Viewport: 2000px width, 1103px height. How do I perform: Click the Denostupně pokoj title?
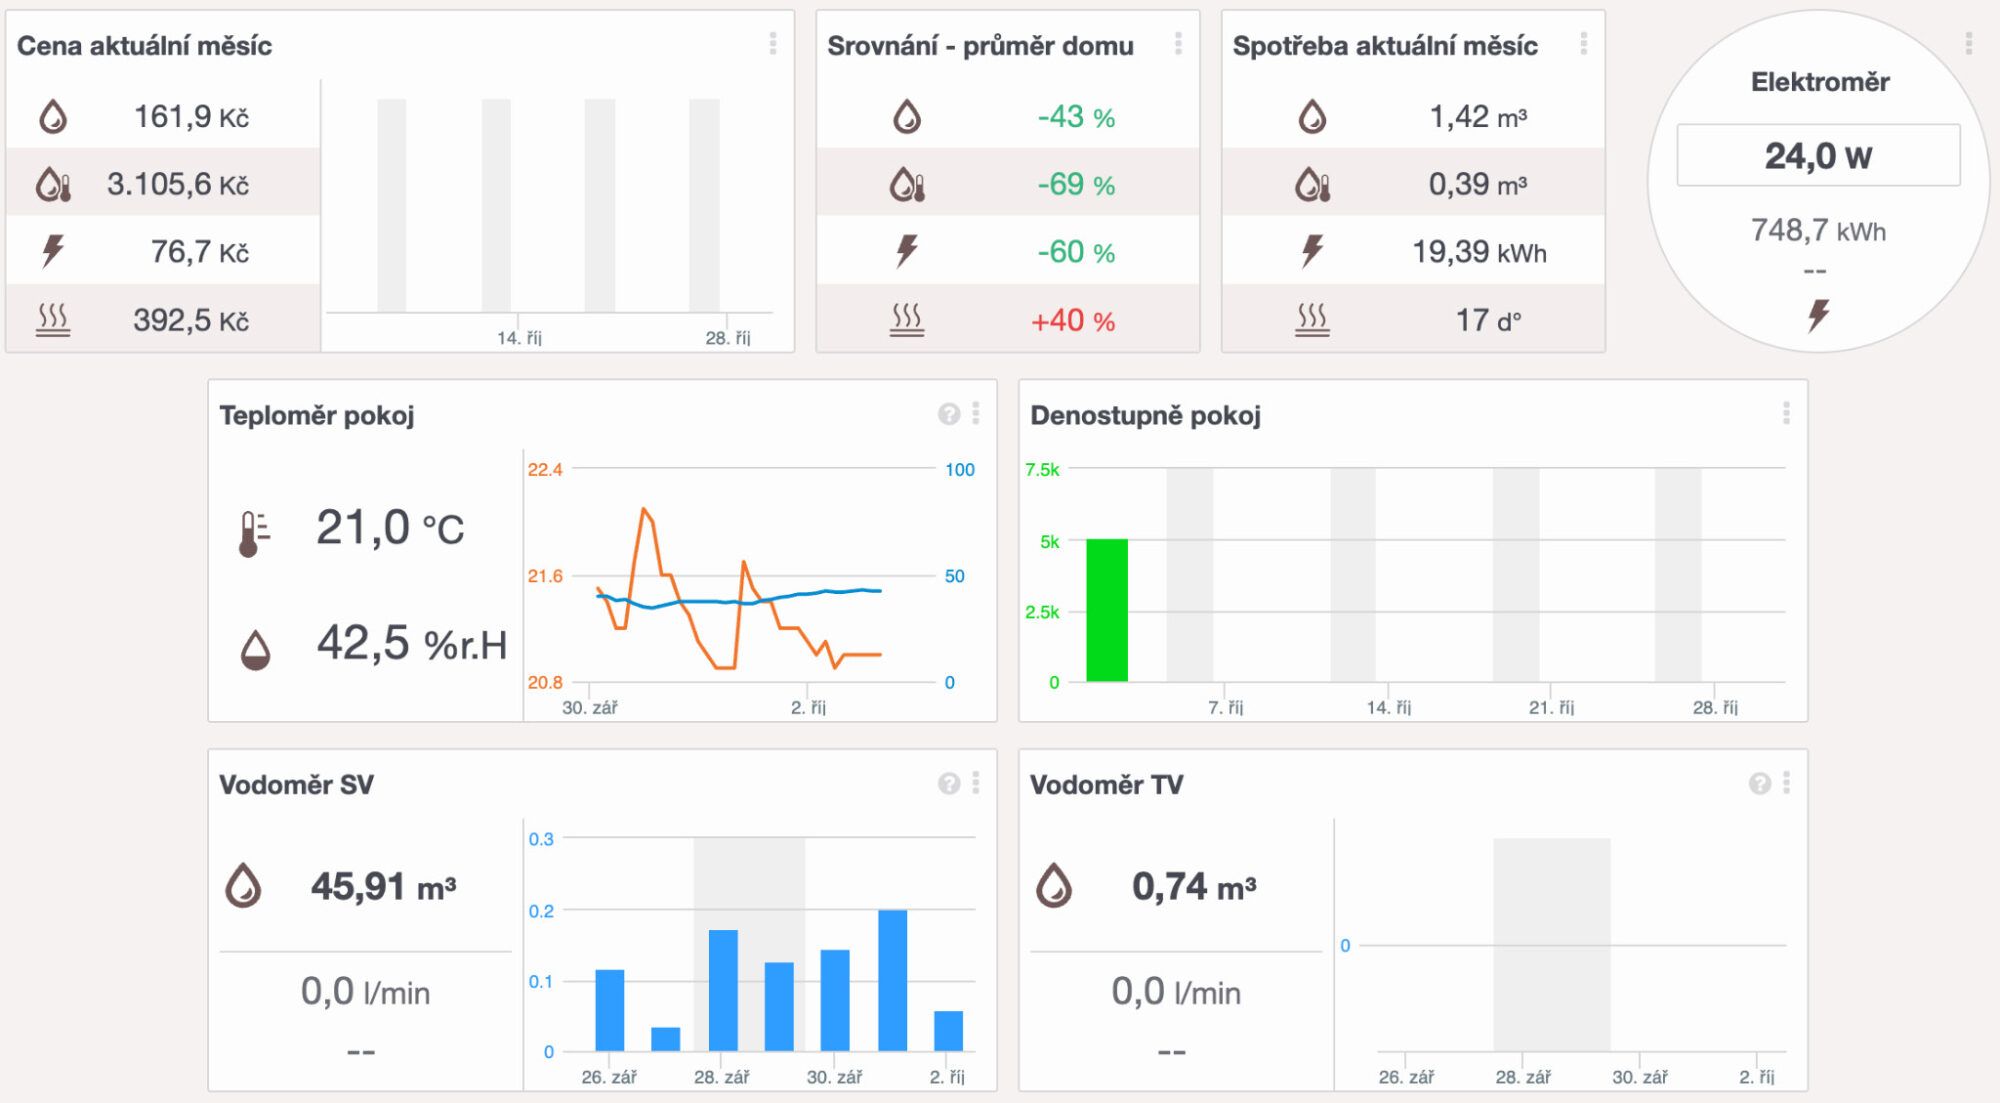coord(1145,415)
